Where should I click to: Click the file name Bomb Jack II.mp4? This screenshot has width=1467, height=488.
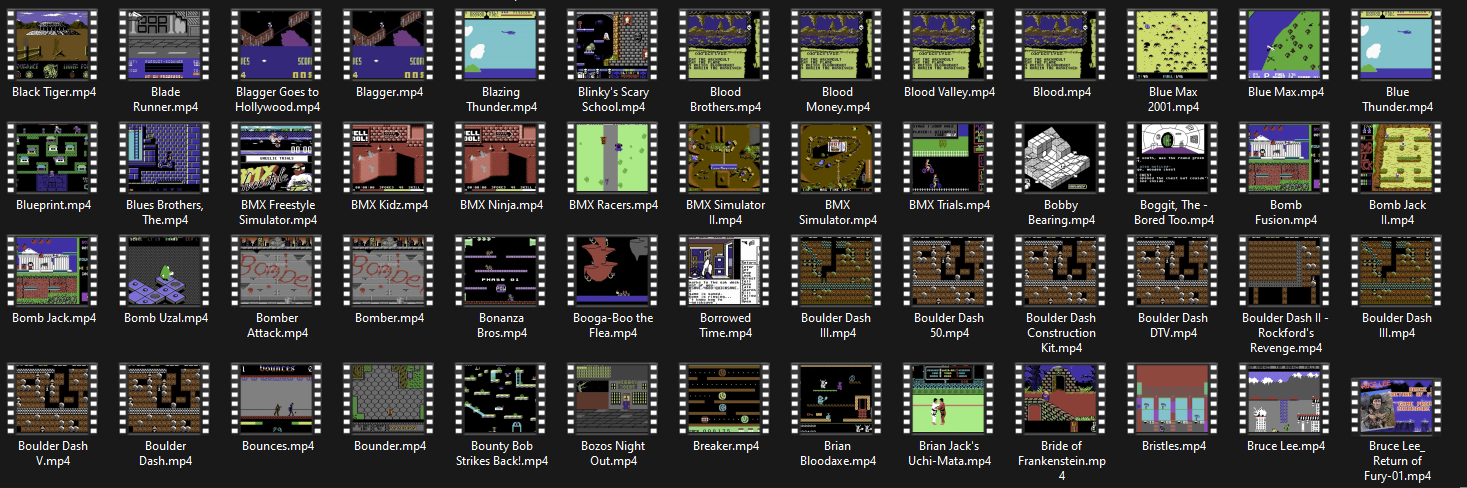coord(1398,212)
